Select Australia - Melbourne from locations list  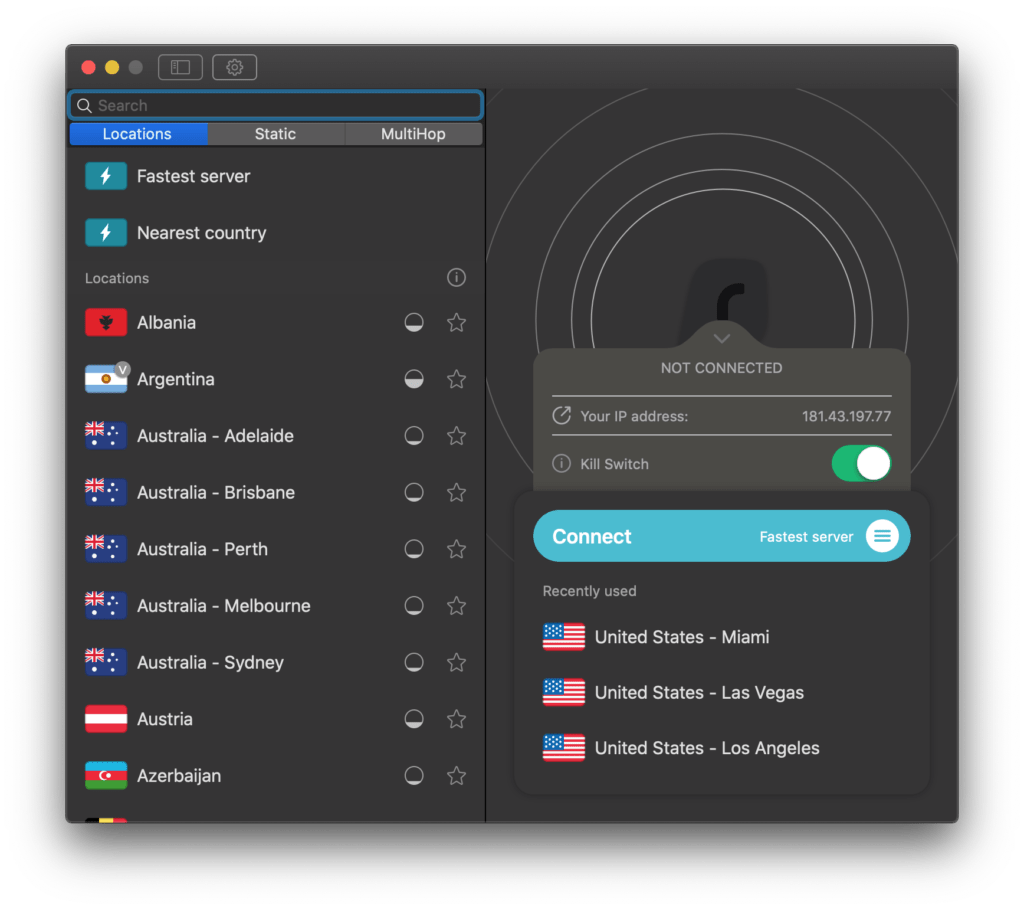[223, 606]
